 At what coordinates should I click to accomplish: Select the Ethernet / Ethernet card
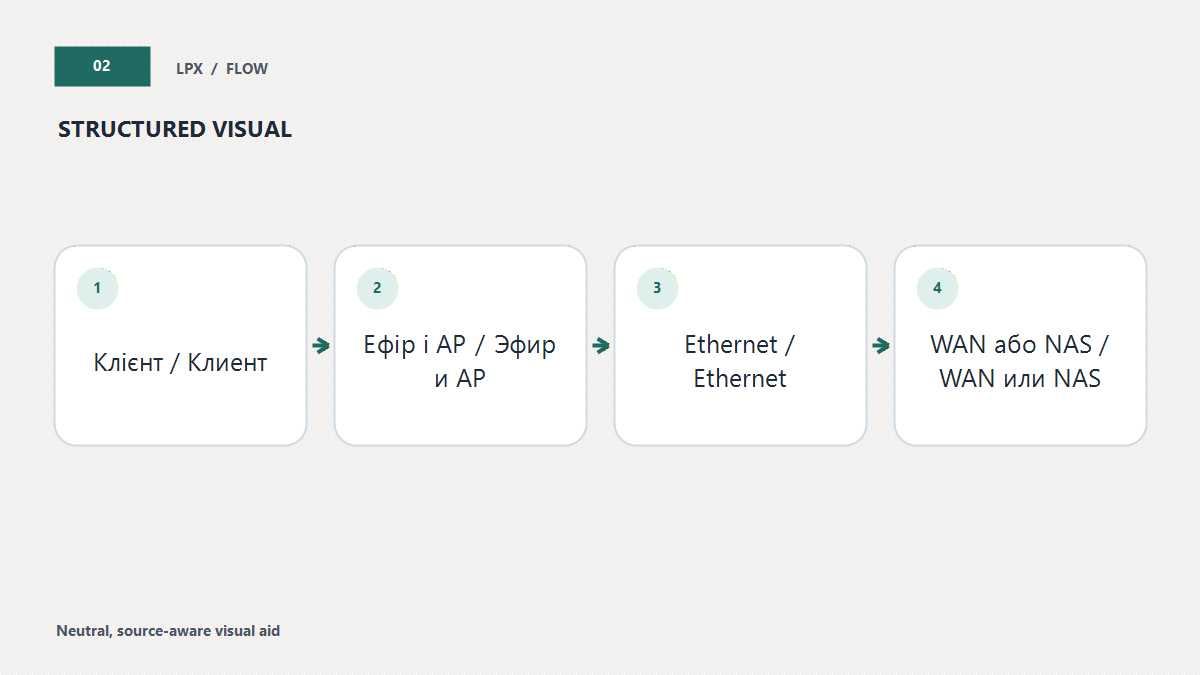click(740, 345)
